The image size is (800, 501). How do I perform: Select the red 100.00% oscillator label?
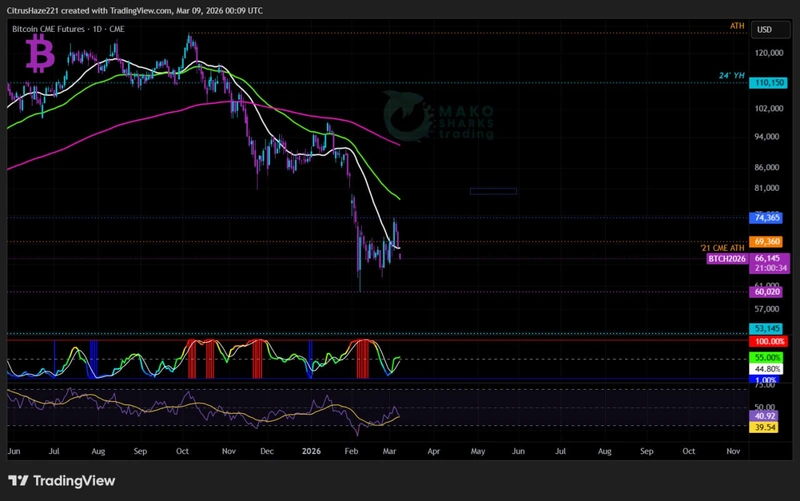768,341
